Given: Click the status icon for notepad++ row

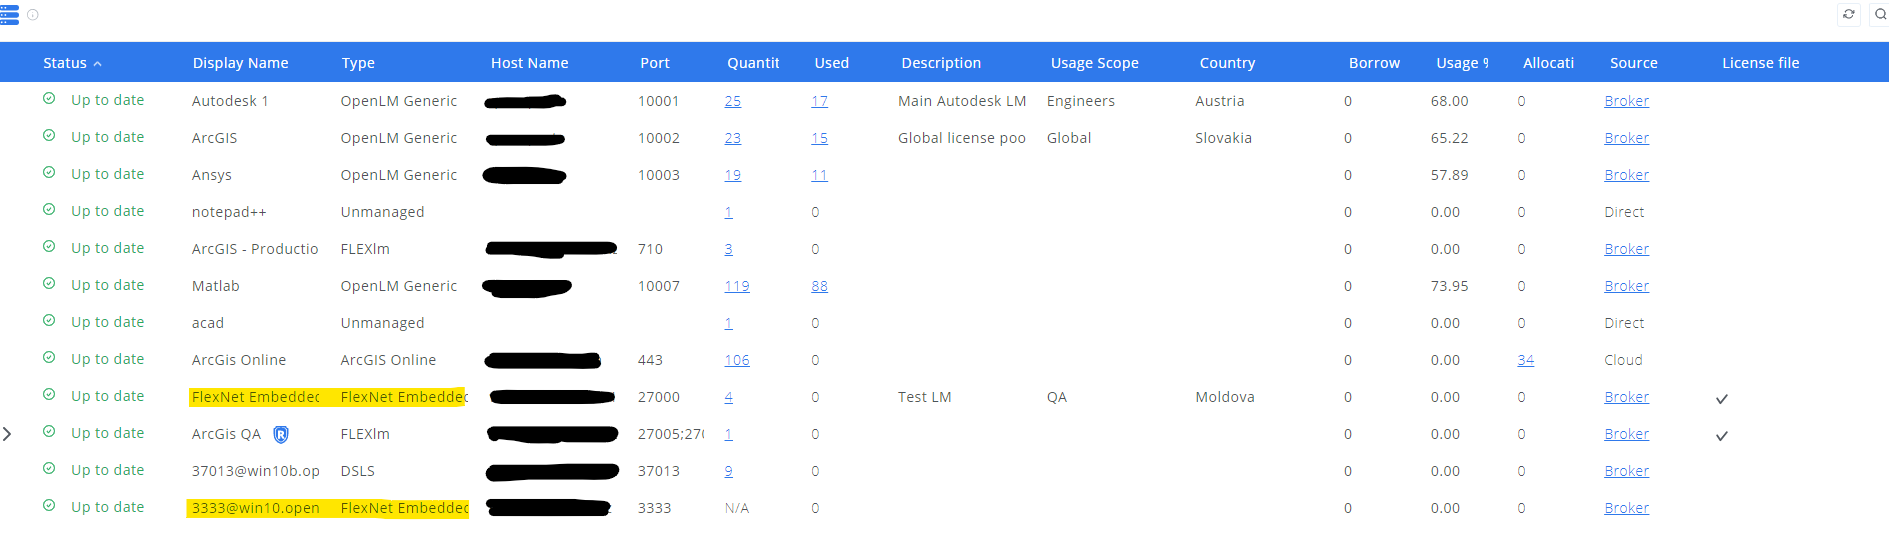Looking at the screenshot, I should point(49,210).
